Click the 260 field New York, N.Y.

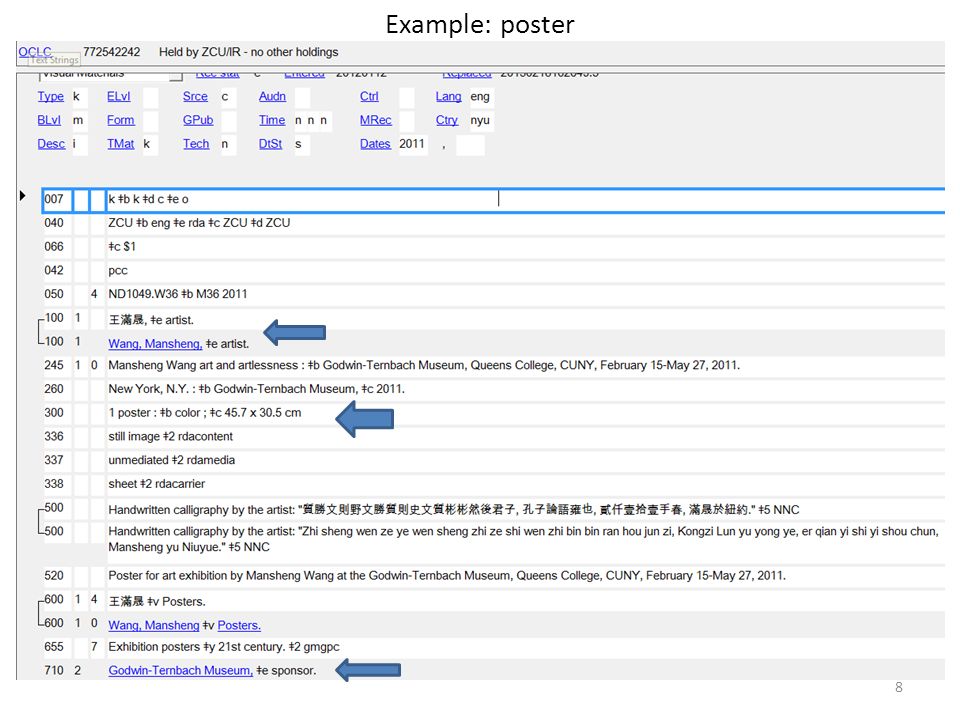(x=256, y=389)
